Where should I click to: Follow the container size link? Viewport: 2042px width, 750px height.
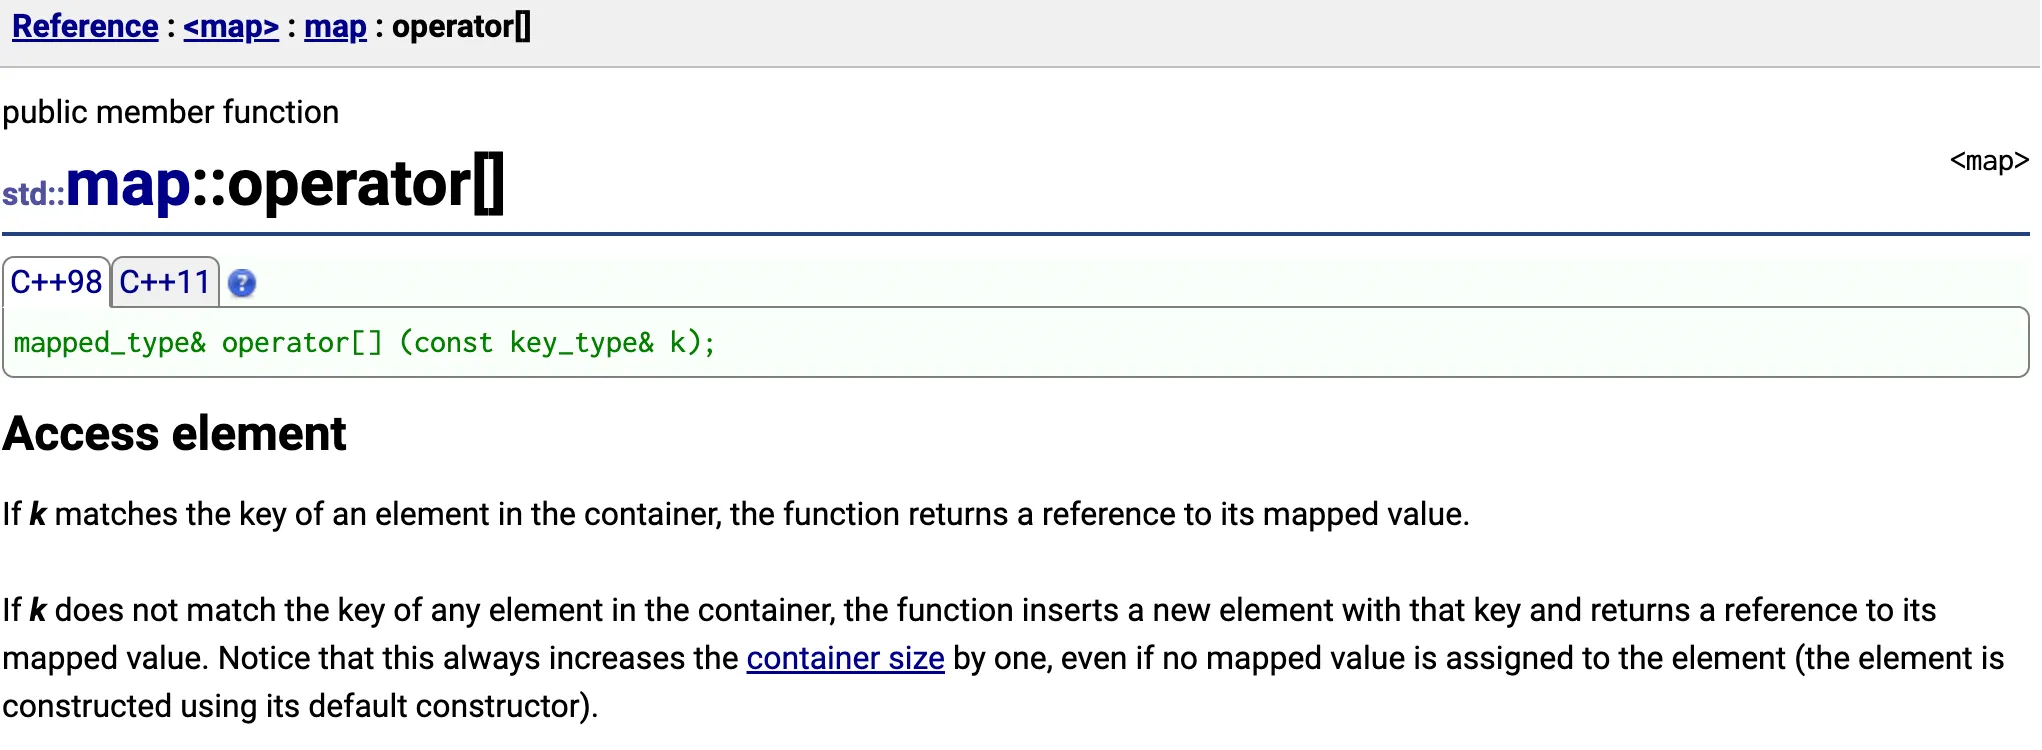[845, 658]
